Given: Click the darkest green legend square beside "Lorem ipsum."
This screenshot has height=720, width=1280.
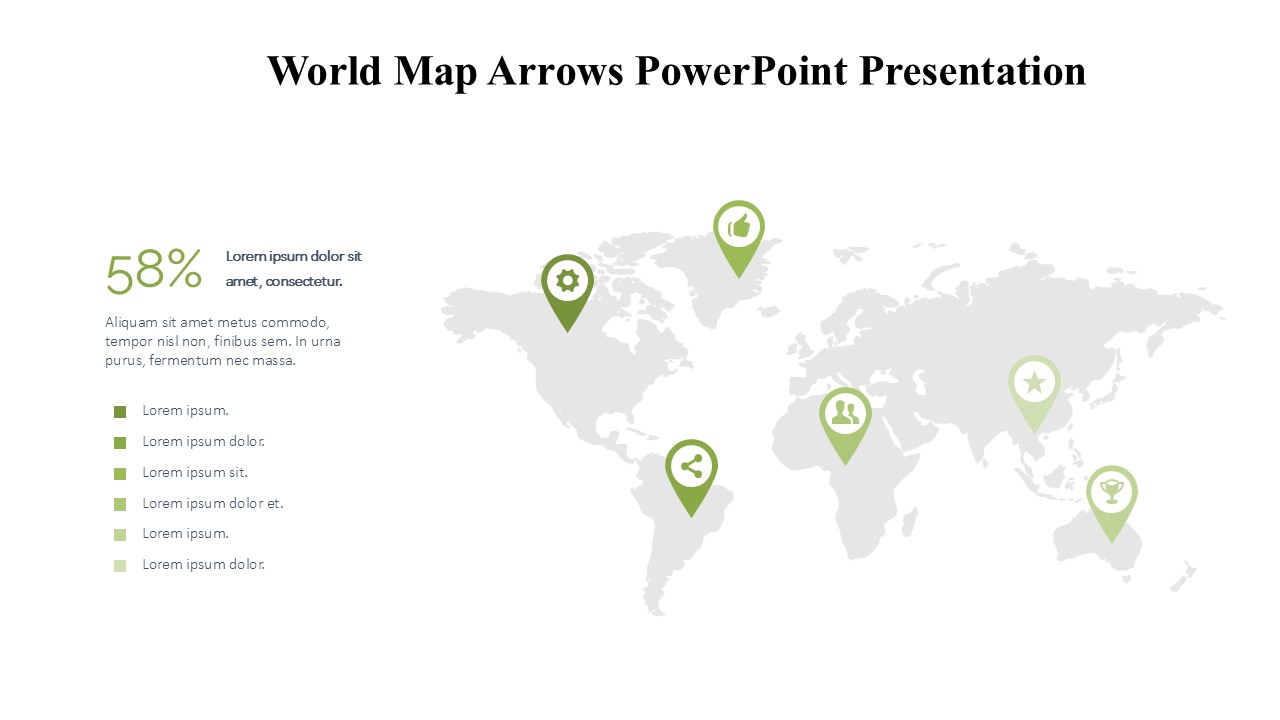Looking at the screenshot, I should click(120, 412).
